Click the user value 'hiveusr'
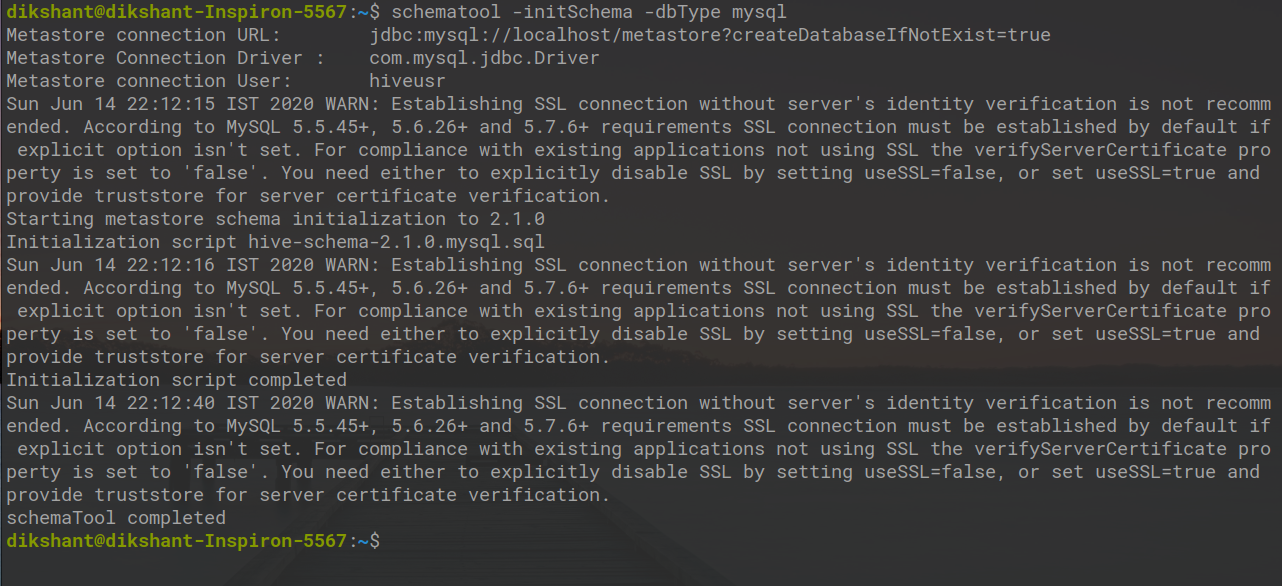 tap(407, 81)
